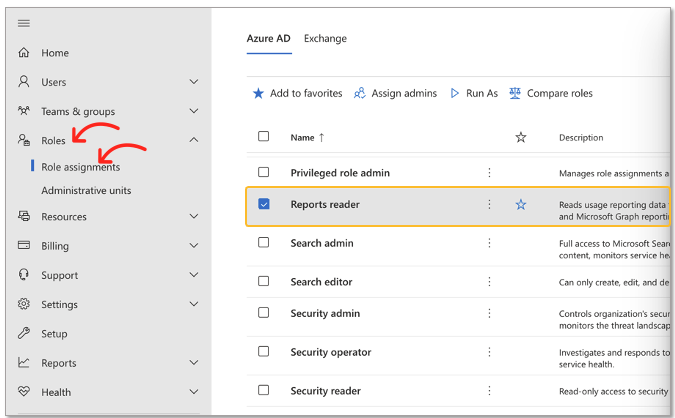This screenshot has height=418, width=675.
Task: Expand the Billing section chevron
Action: pos(194,245)
